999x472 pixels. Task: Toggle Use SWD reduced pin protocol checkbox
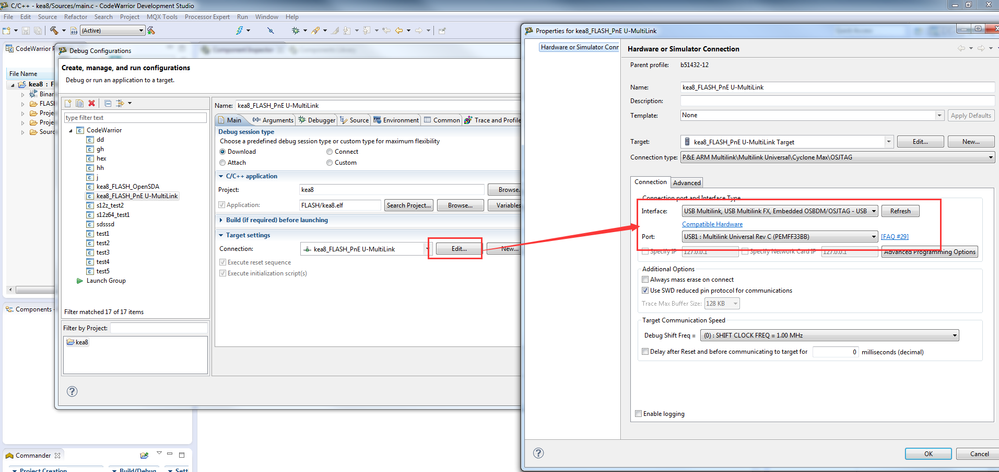pos(645,290)
